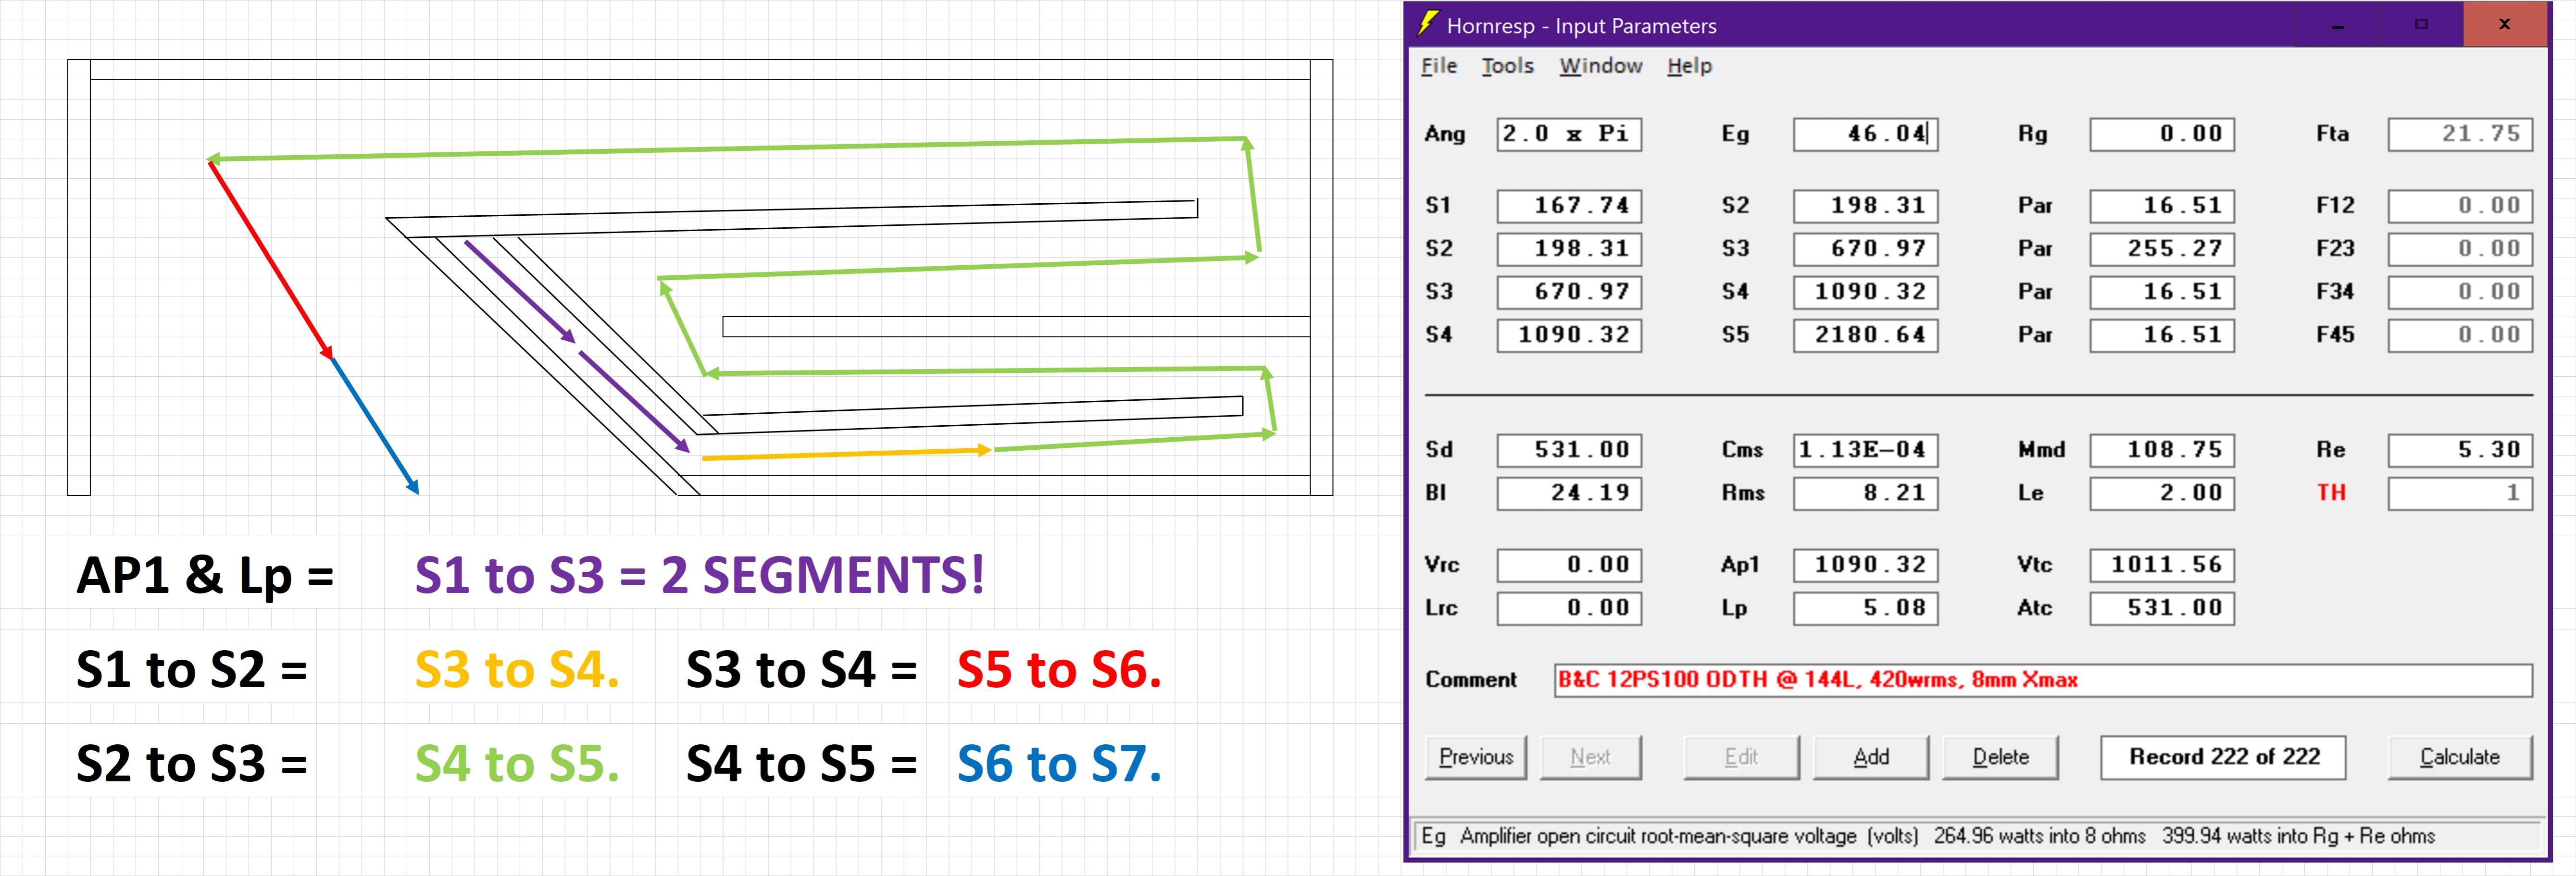This screenshot has height=876, width=2576.
Task: Click the F34 field
Action: 2460,292
